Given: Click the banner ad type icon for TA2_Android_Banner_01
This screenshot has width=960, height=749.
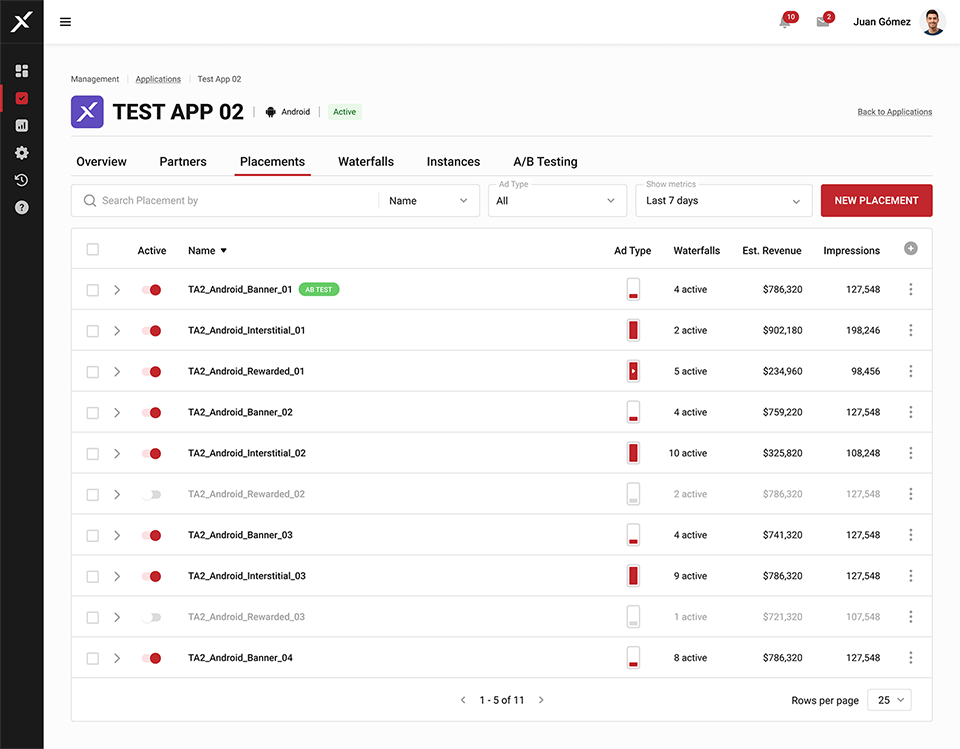Looking at the screenshot, I should coord(633,289).
